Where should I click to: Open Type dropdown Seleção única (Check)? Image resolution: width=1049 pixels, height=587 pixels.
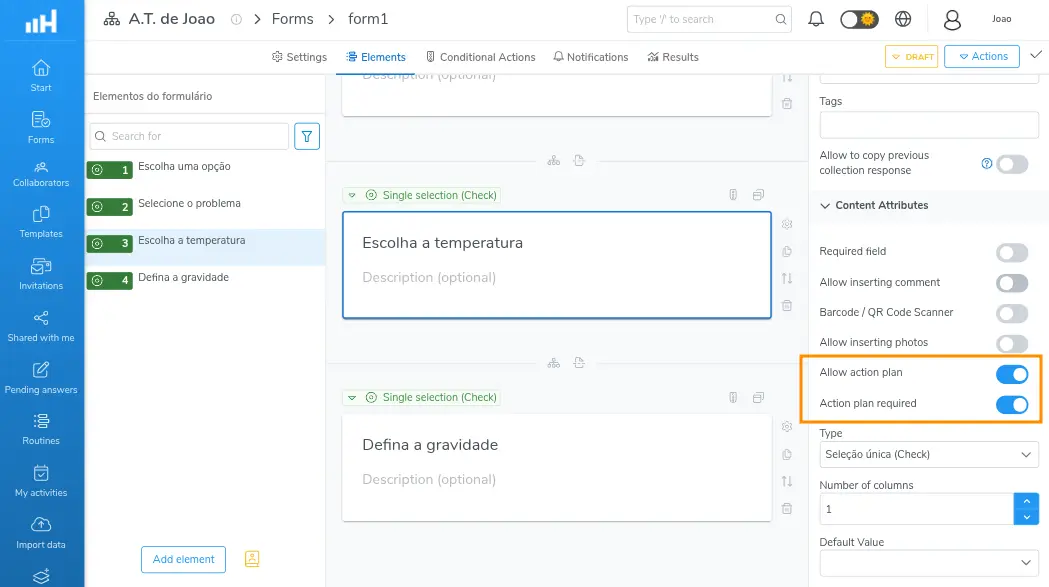coord(929,454)
